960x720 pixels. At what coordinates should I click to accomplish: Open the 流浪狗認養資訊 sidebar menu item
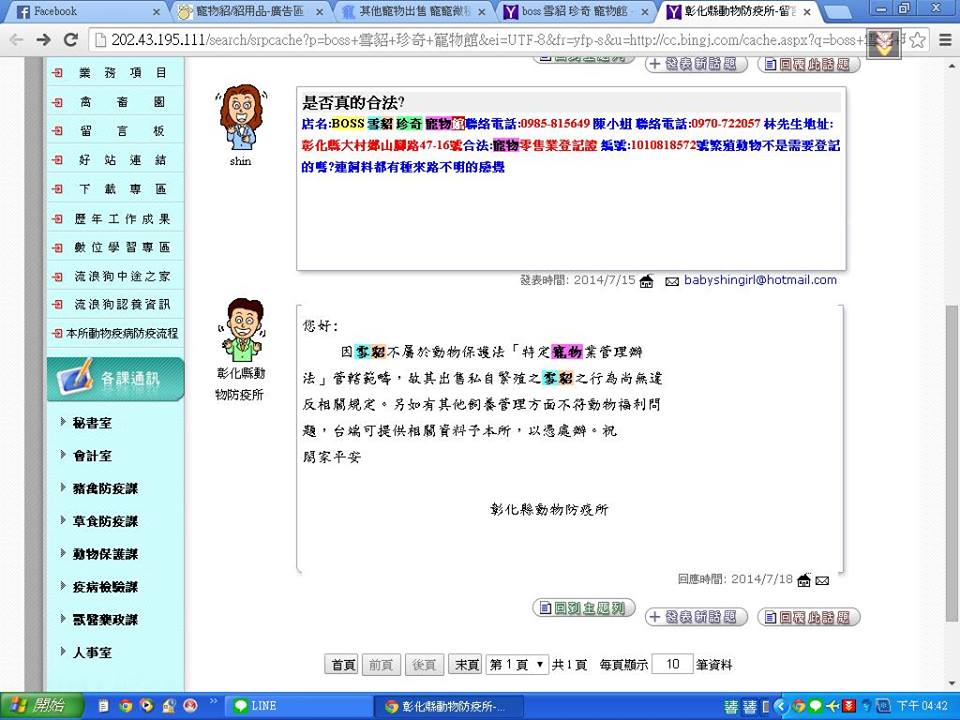coord(122,304)
